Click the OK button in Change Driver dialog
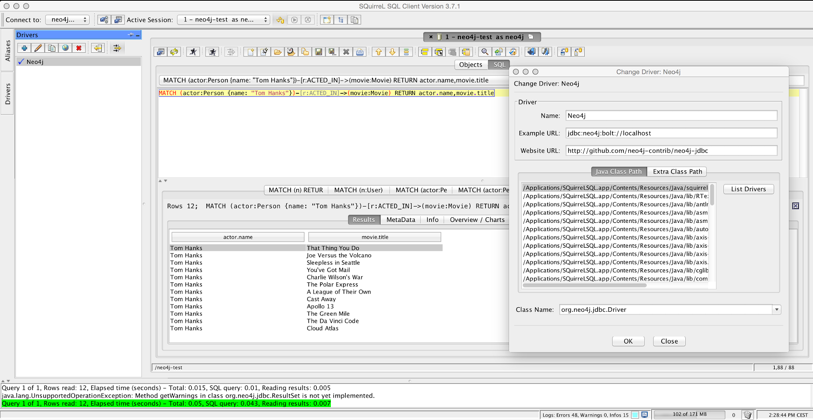The width and height of the screenshot is (813, 420). (628, 342)
